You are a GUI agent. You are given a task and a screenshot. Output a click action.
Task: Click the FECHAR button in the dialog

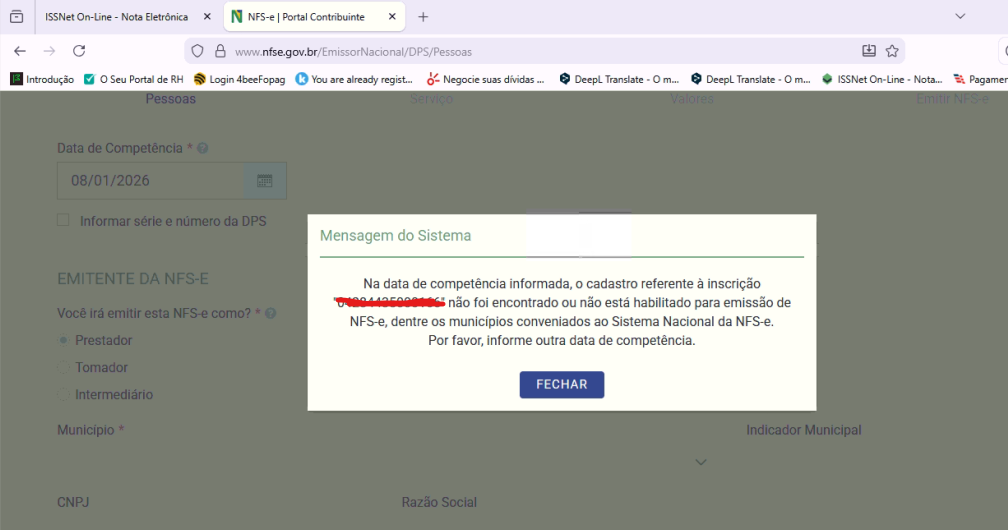coord(561,384)
